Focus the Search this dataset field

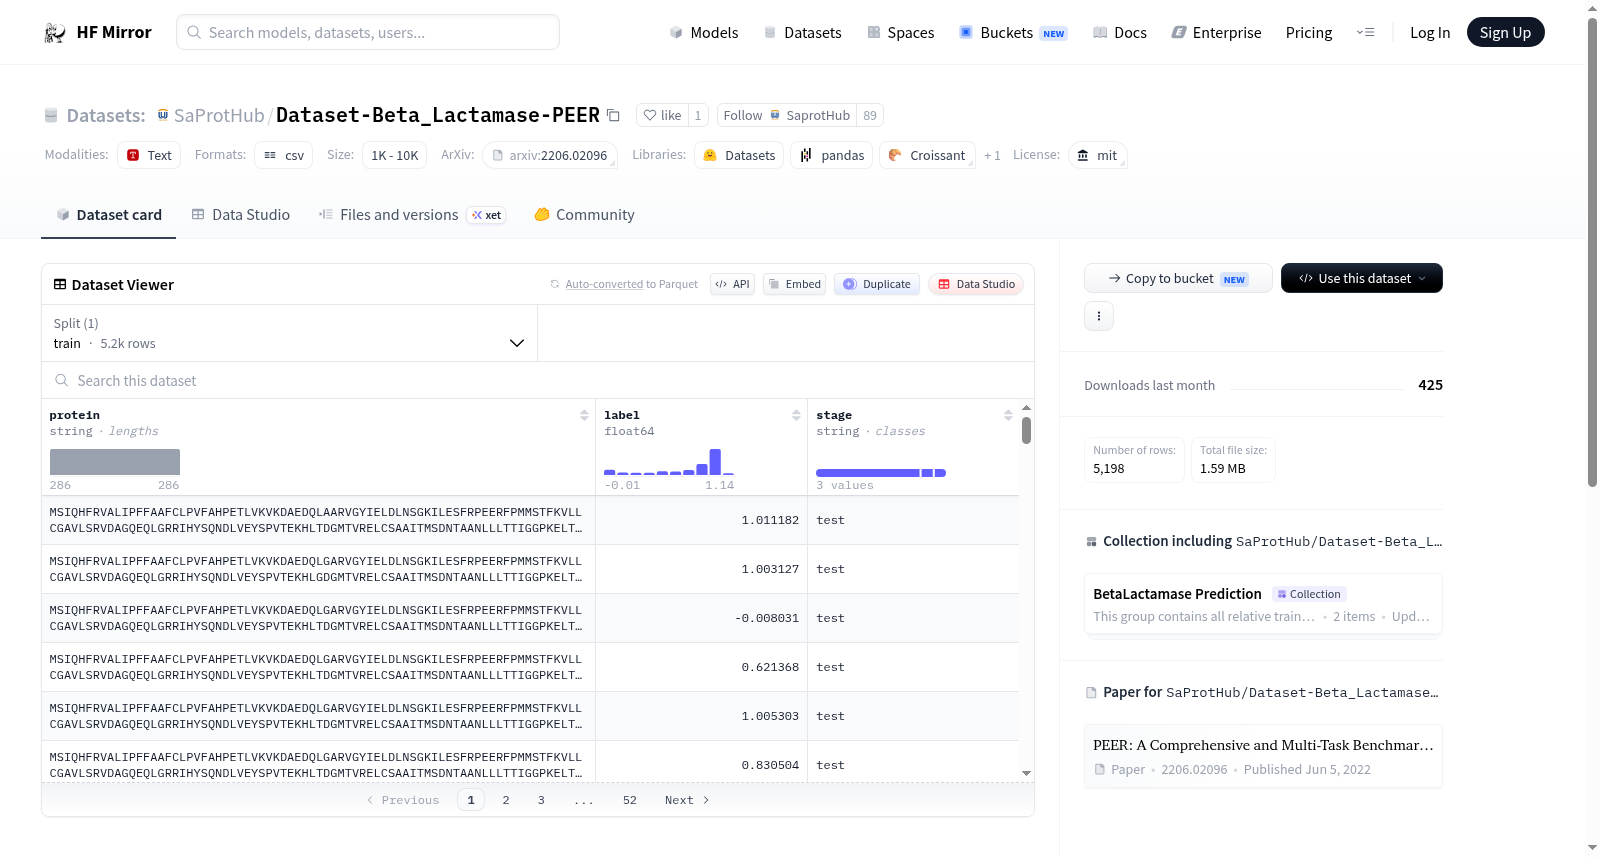pyautogui.click(x=538, y=381)
